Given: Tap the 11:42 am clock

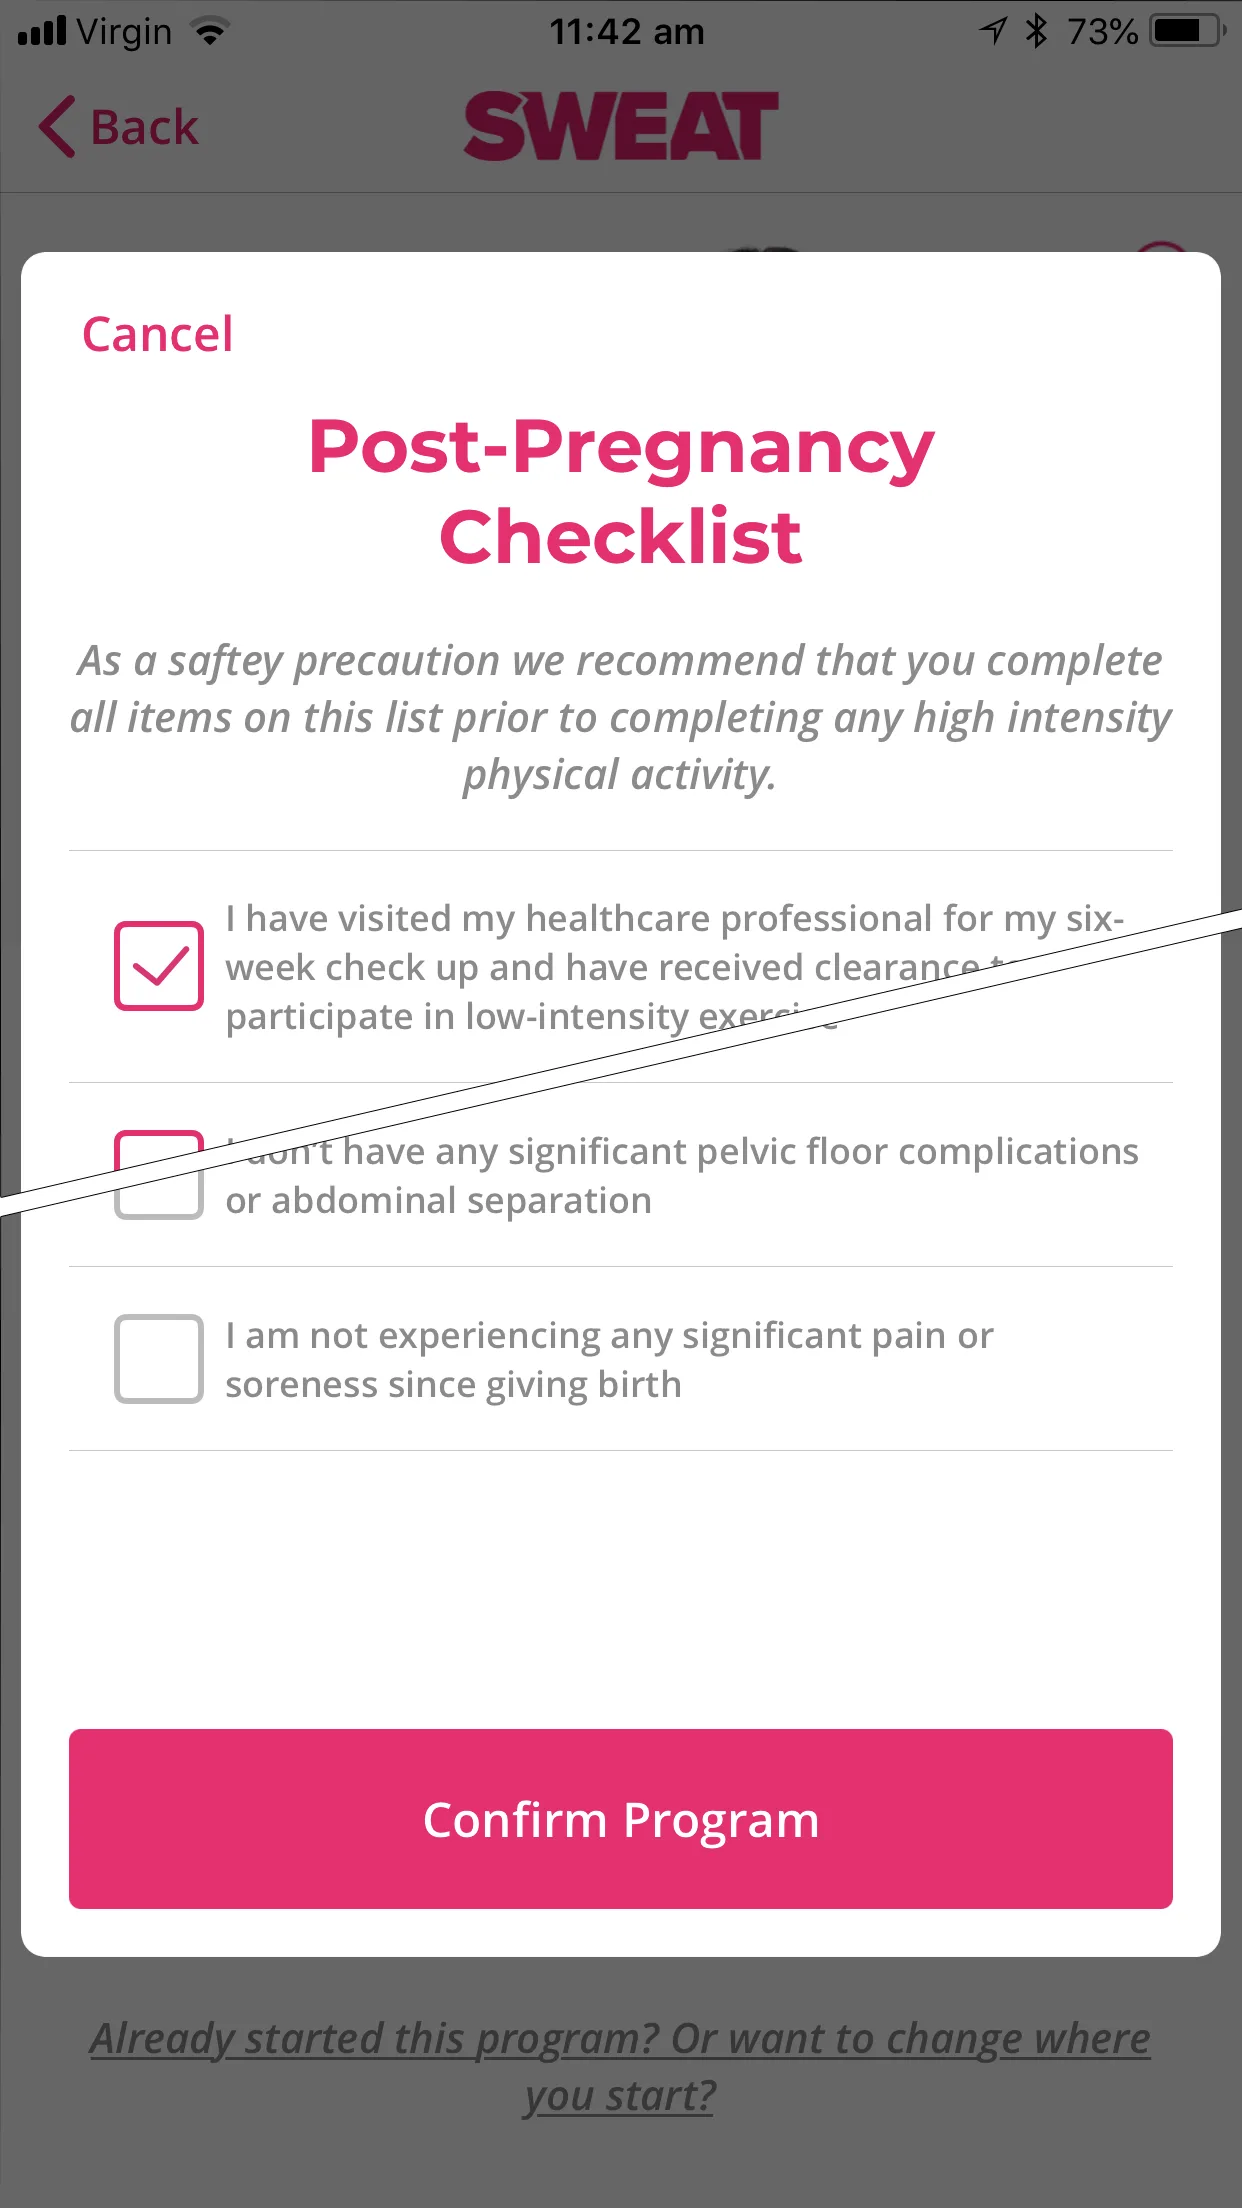Looking at the screenshot, I should [x=626, y=32].
